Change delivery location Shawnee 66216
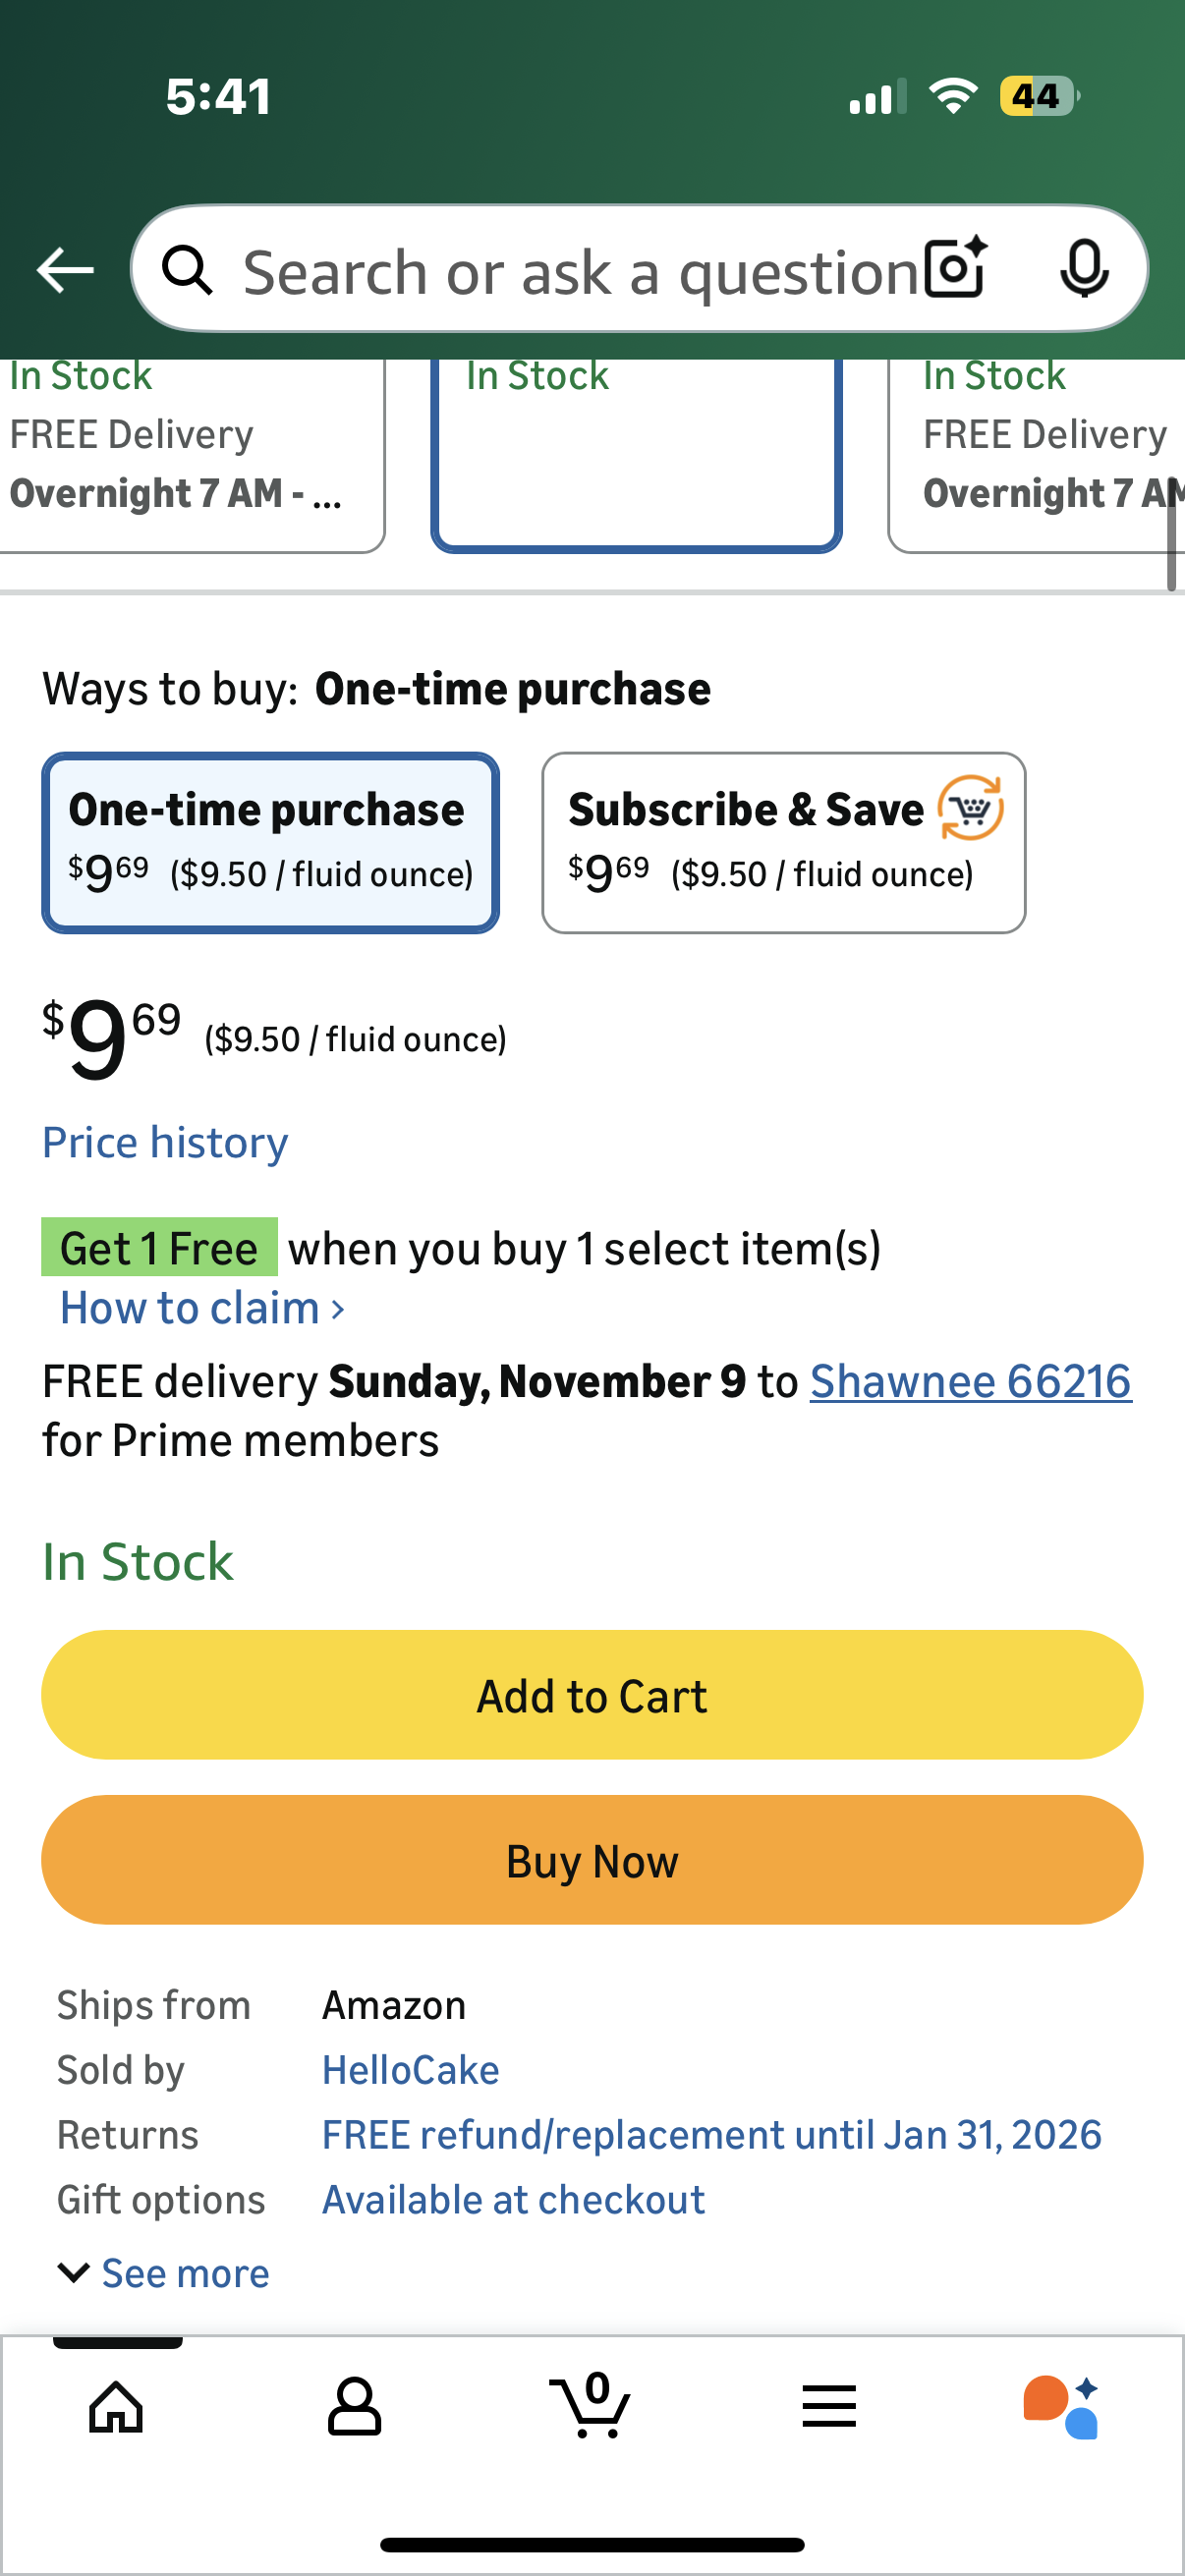 coord(970,1381)
